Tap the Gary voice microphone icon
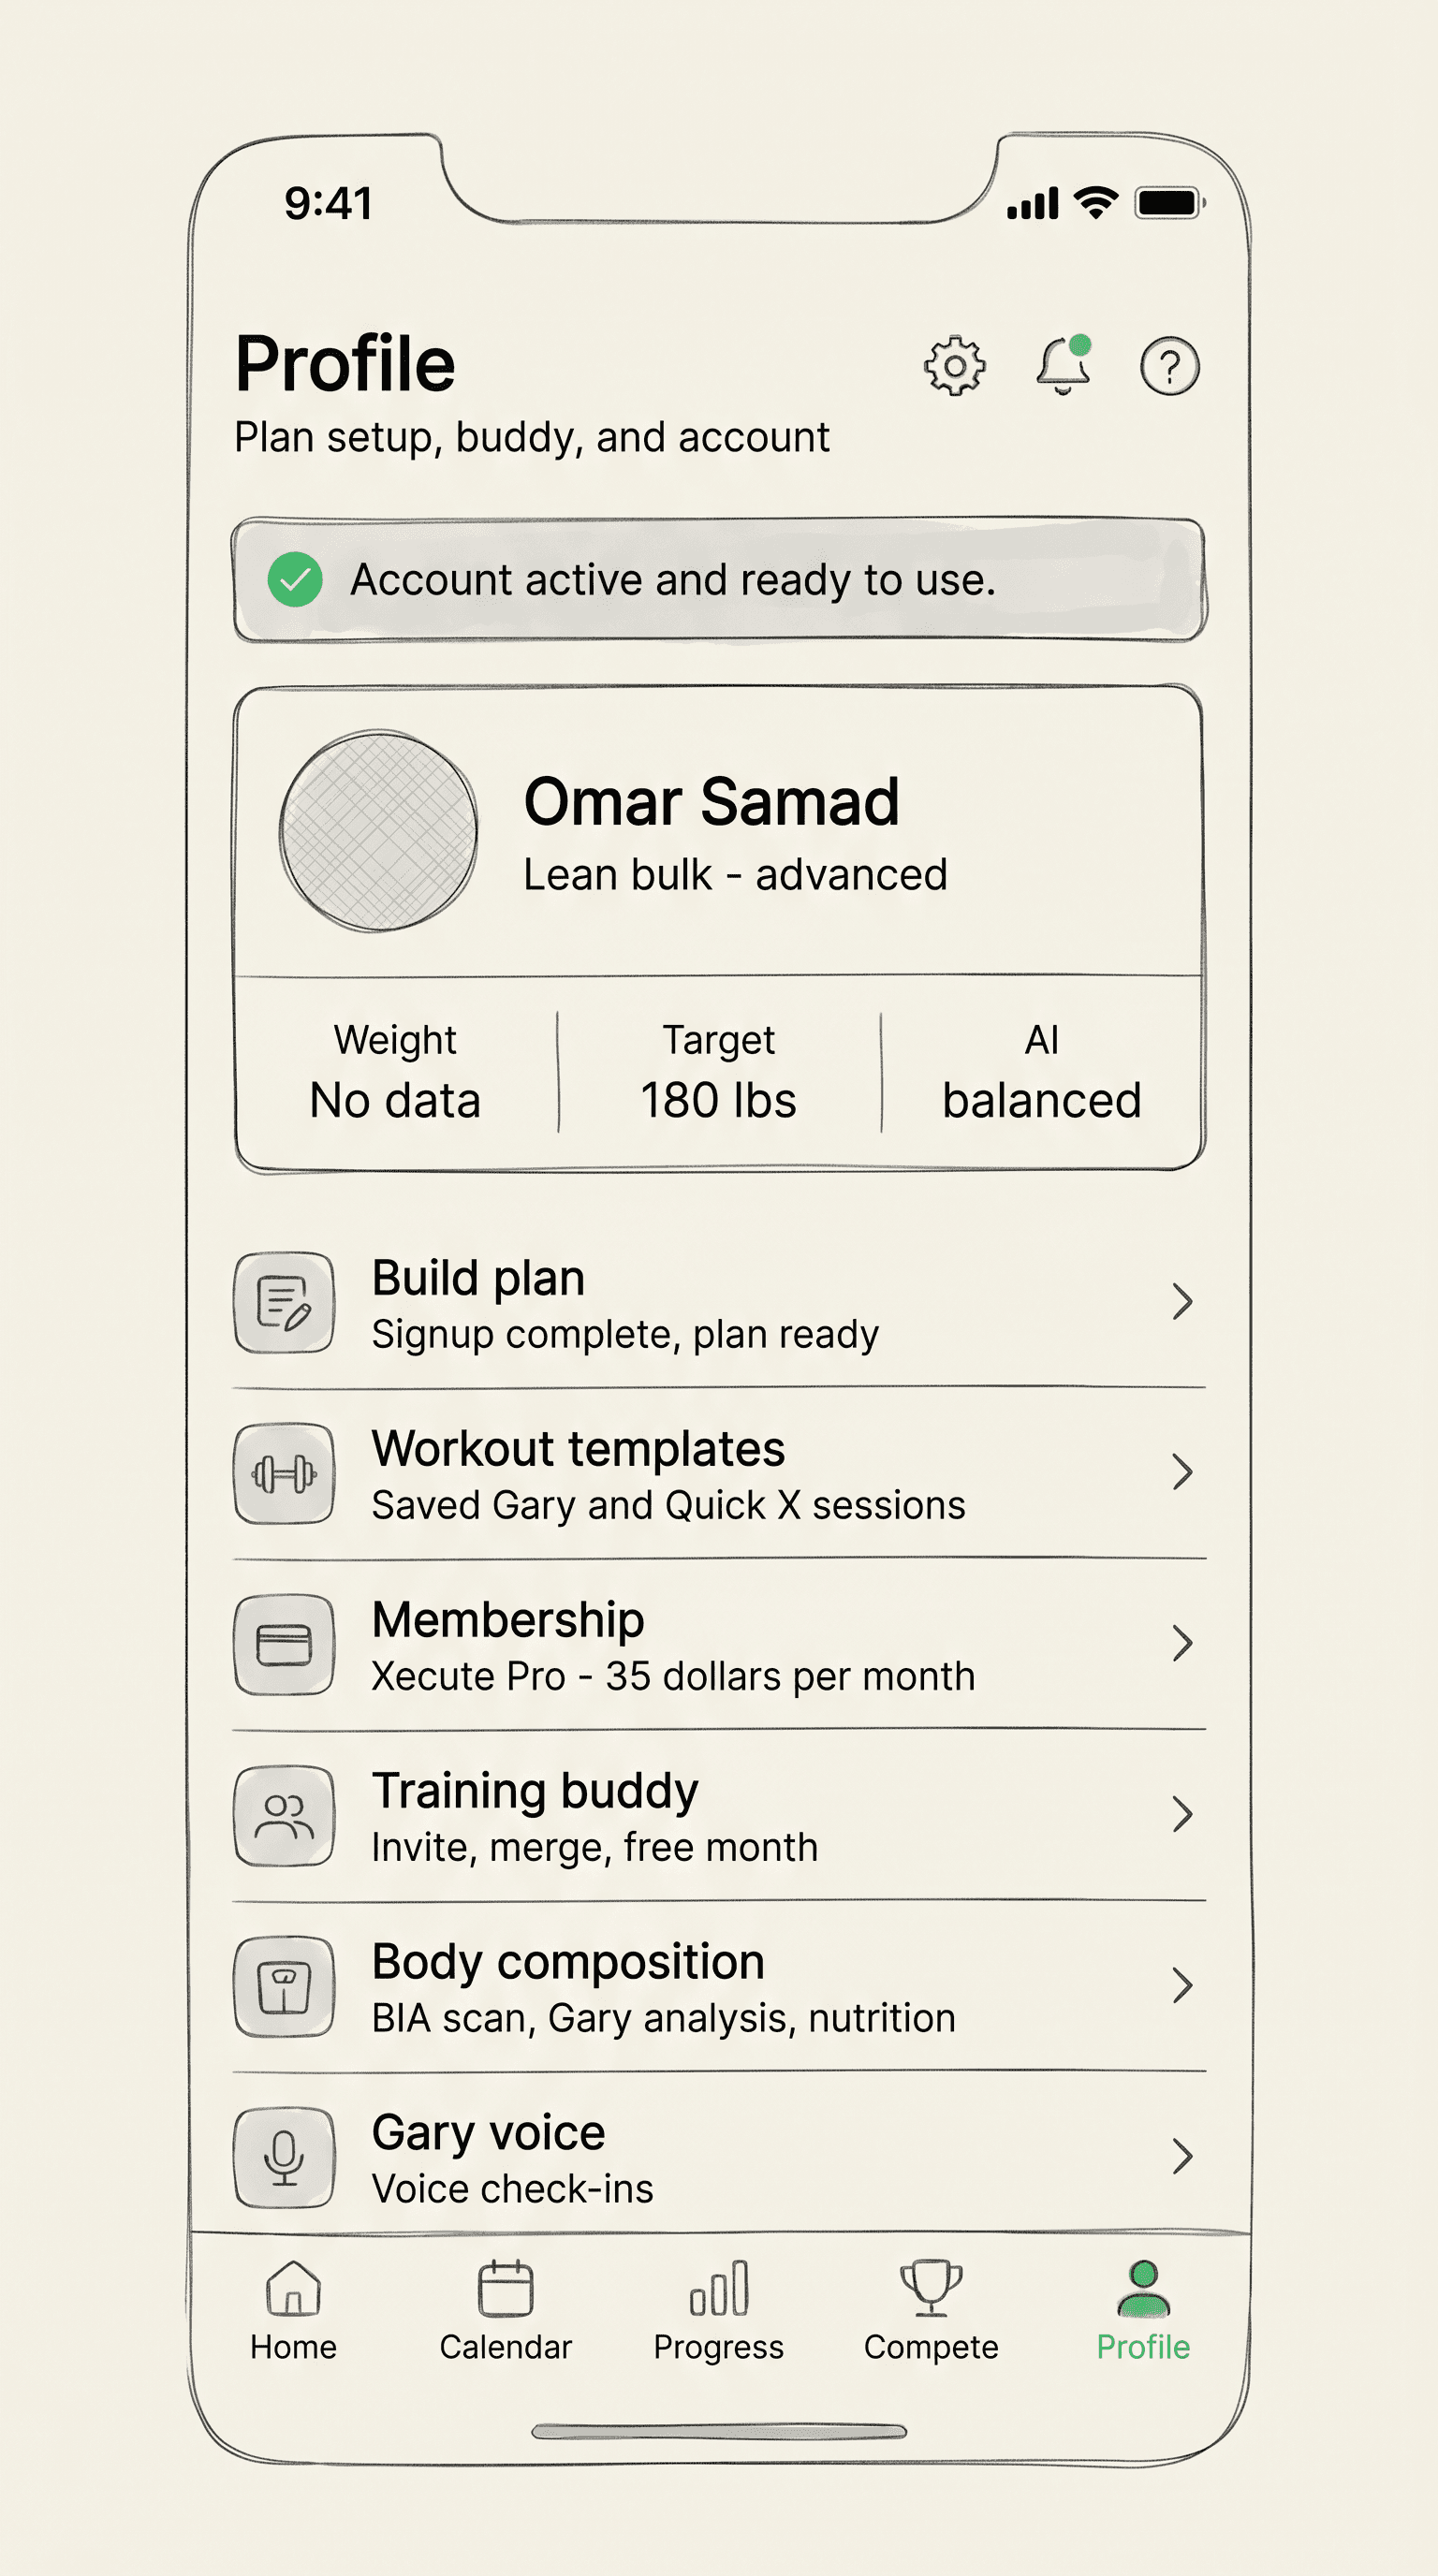Image resolution: width=1438 pixels, height=2576 pixels. (x=284, y=2157)
